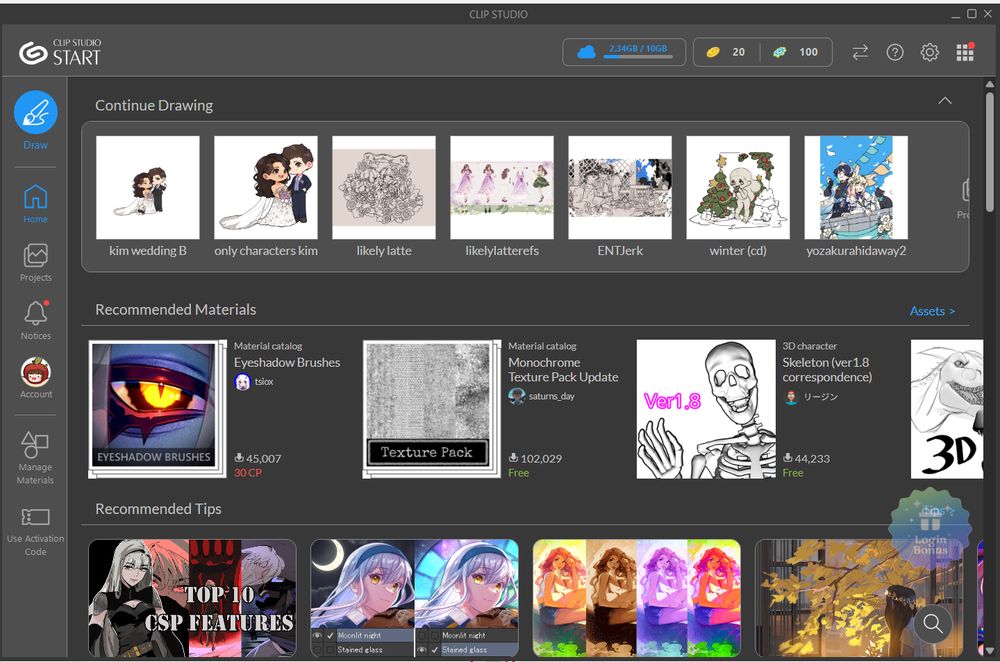Click the search magnifier button
Viewport: 1000px width, 662px height.
932,624
